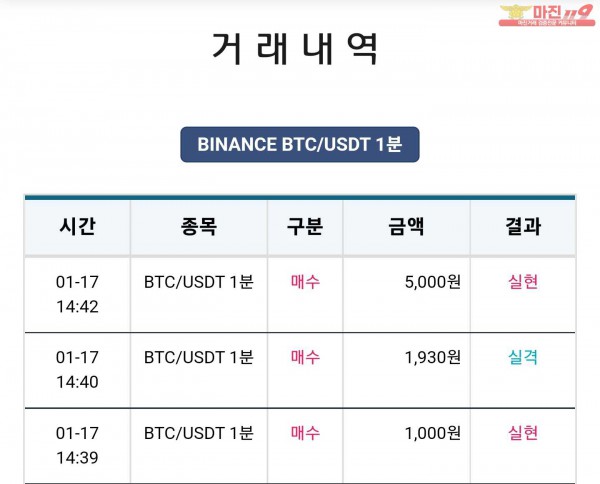Select the 01-17 14:39 time cell
The width and height of the screenshot is (600, 484).
77,445
